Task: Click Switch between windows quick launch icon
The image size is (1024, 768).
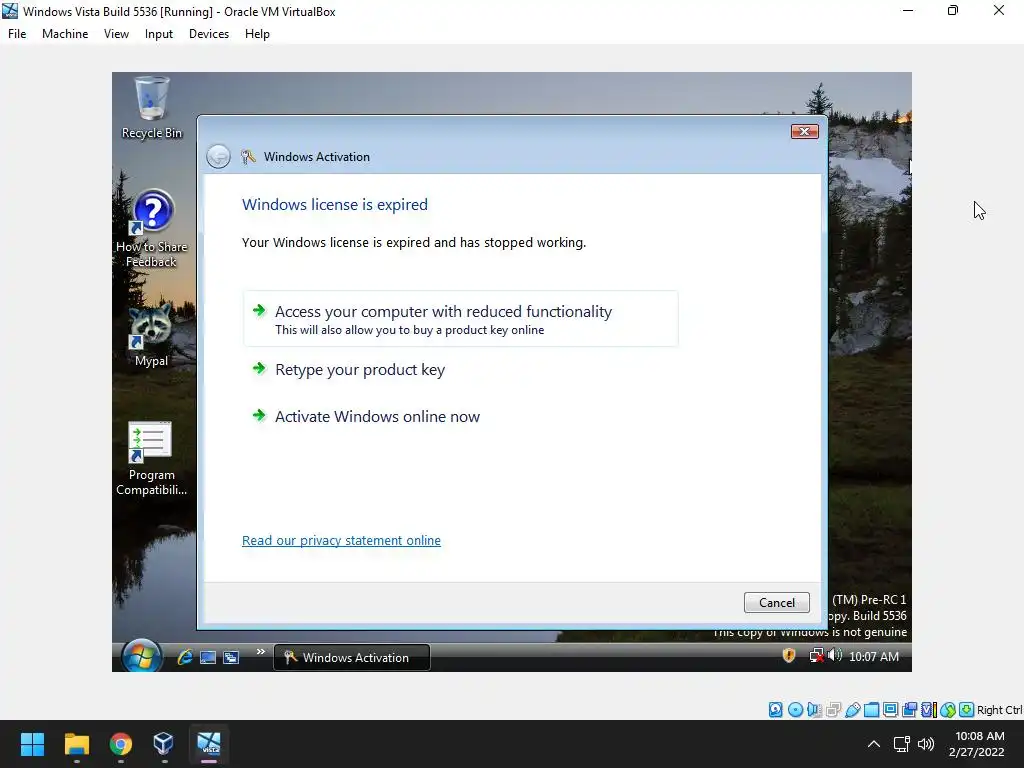Action: [x=231, y=658]
